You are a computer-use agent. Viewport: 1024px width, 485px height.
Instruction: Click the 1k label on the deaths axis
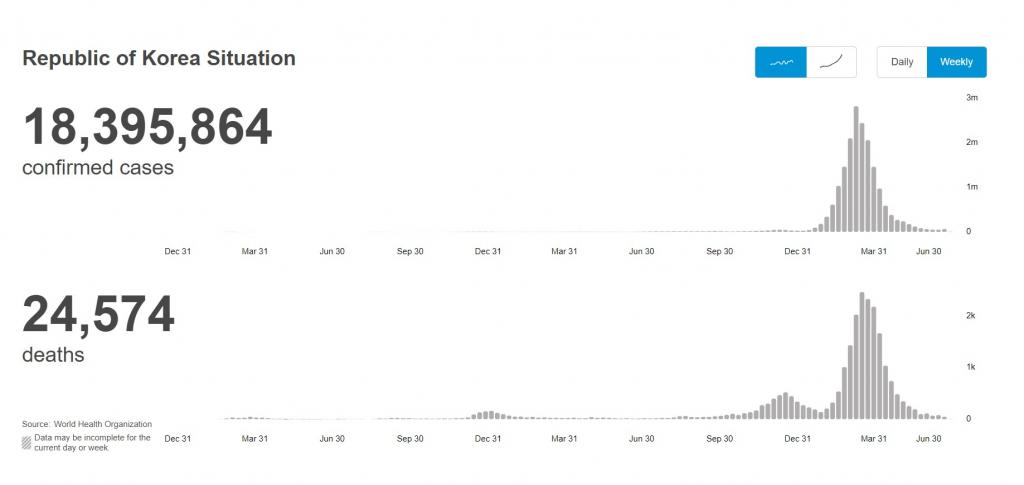[969, 367]
